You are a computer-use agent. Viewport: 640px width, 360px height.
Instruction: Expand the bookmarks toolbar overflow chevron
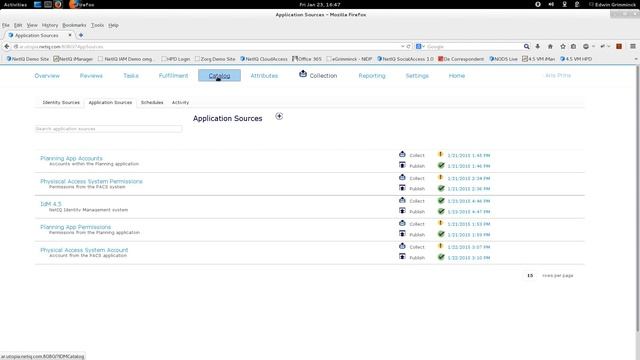636,59
